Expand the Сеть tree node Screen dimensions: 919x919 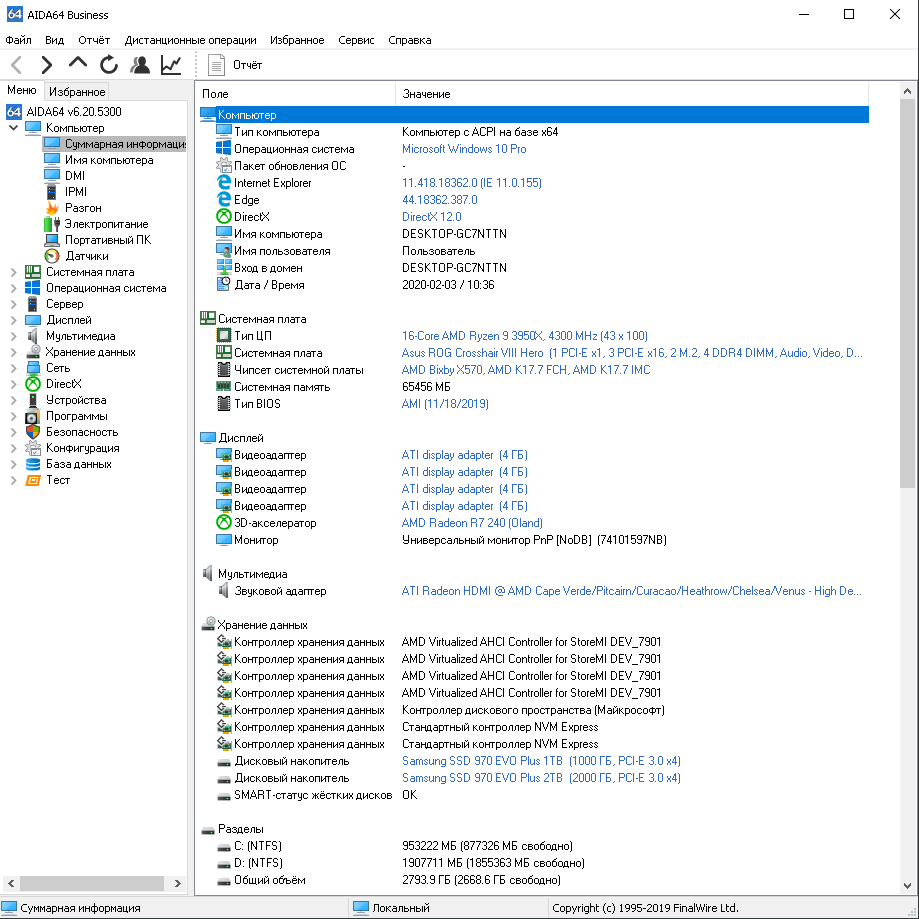[x=13, y=368]
